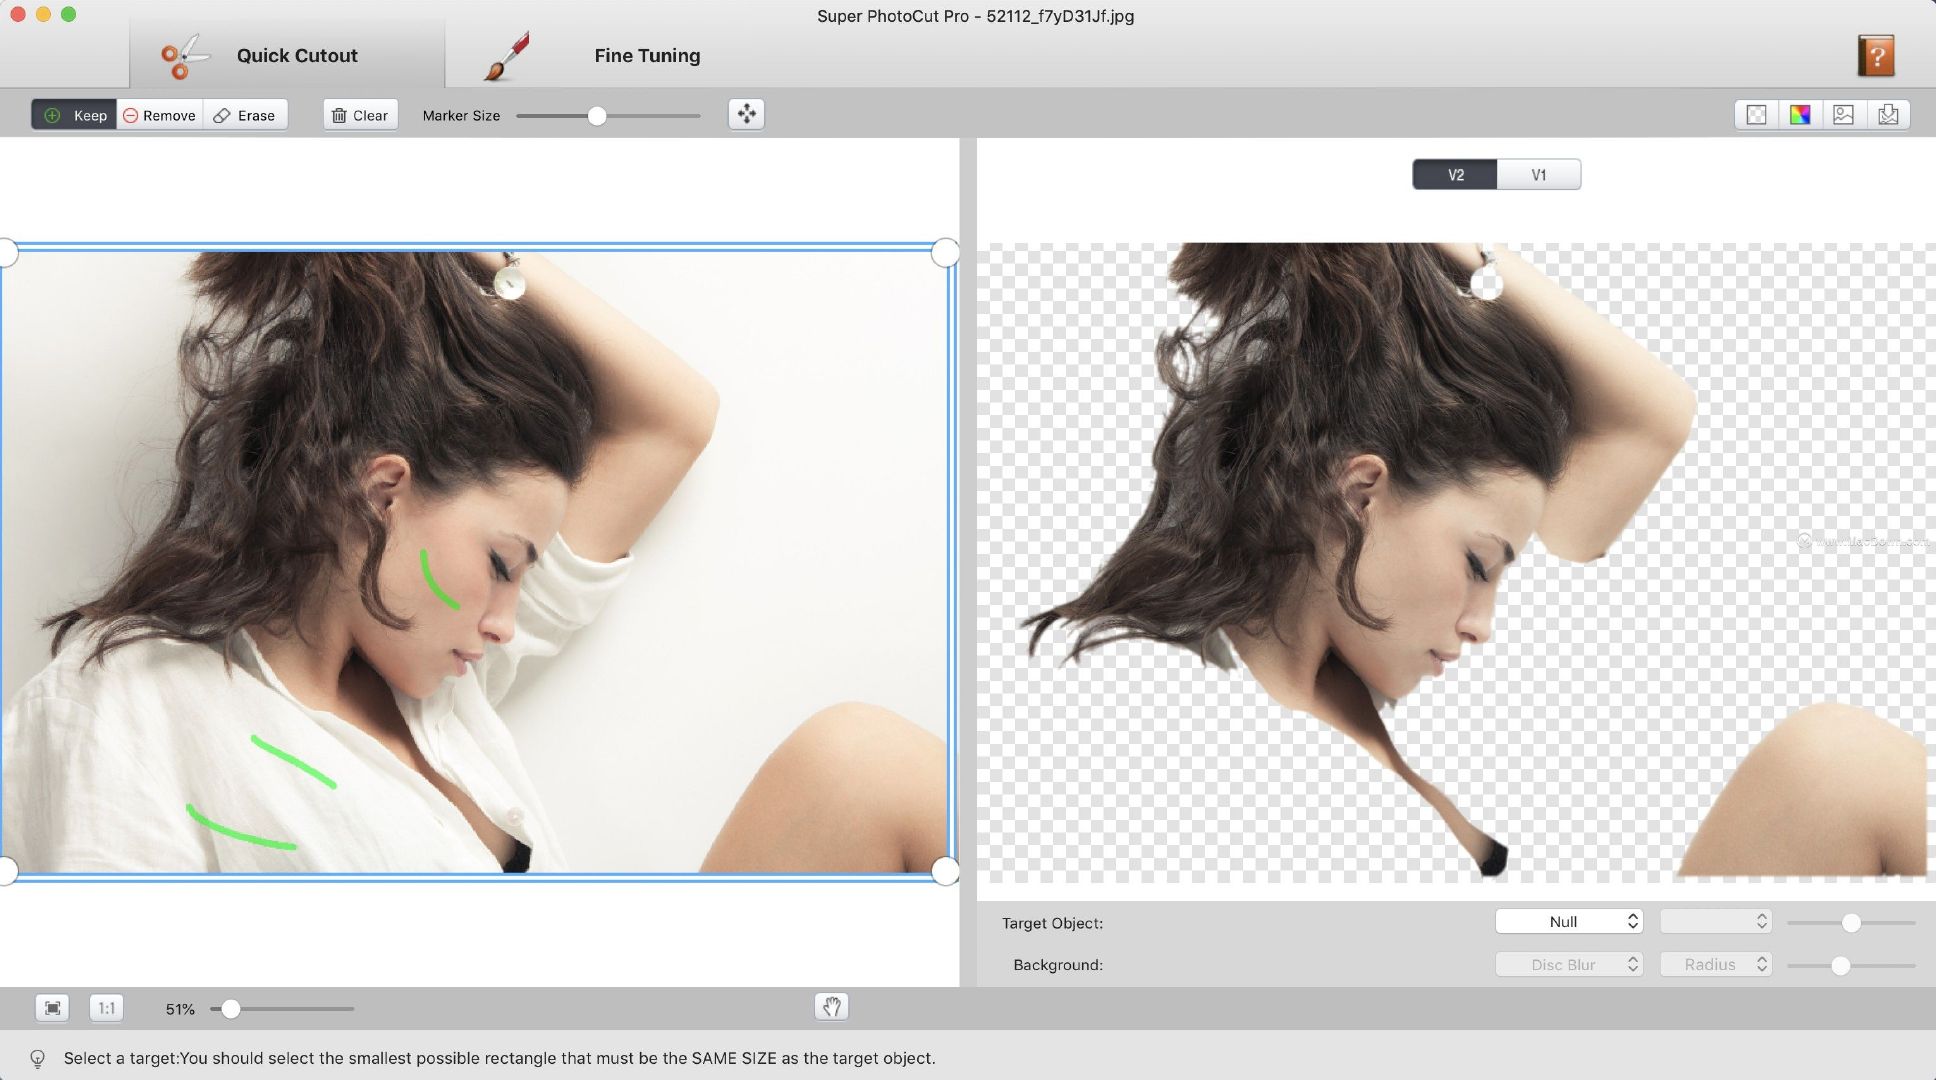
Task: Click the Clear button to reset markers
Action: pyautogui.click(x=359, y=114)
